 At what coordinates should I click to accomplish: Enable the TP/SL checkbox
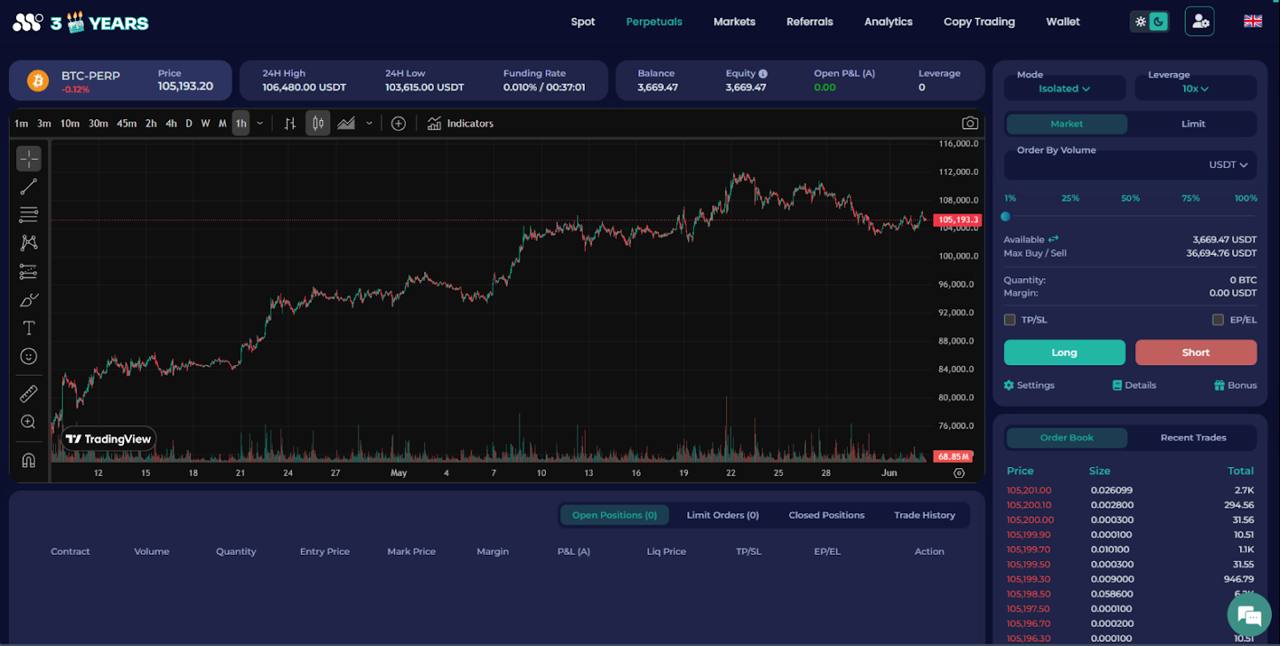(1010, 320)
